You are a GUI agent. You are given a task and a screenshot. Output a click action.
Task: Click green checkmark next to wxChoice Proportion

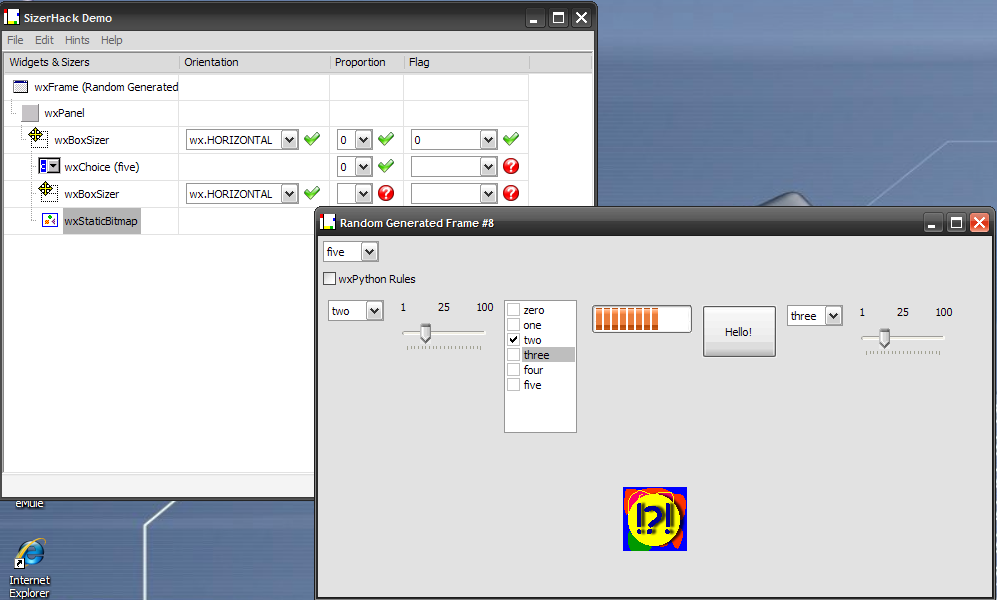386,166
